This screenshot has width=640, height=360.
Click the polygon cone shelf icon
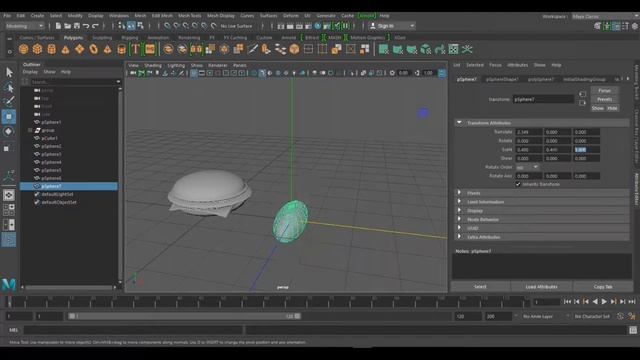click(x=65, y=49)
